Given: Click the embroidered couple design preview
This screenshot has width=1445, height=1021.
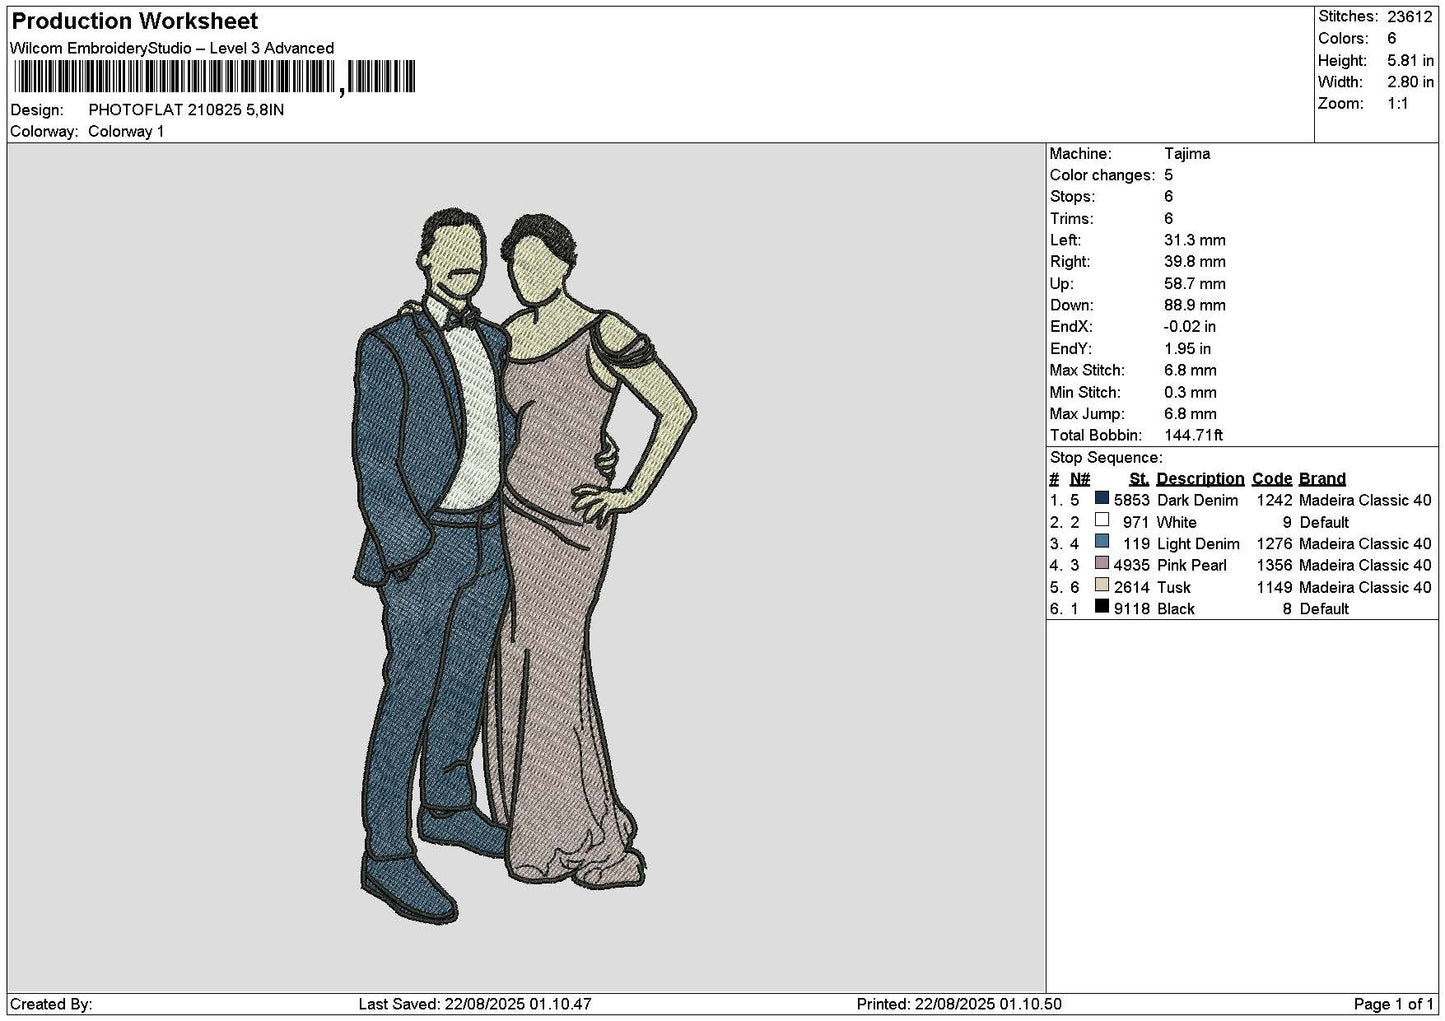Looking at the screenshot, I should (524, 566).
